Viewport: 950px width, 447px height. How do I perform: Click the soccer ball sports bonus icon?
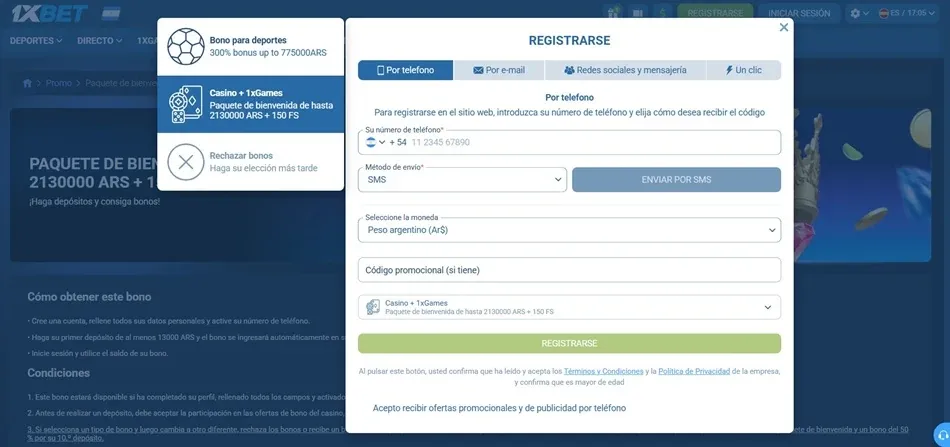point(186,47)
